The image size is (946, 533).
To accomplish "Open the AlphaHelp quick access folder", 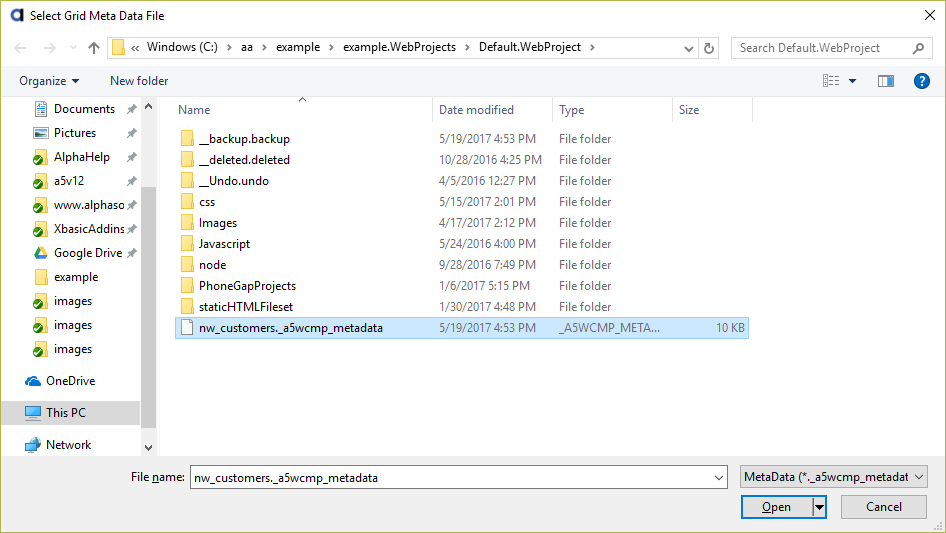I will 81,157.
